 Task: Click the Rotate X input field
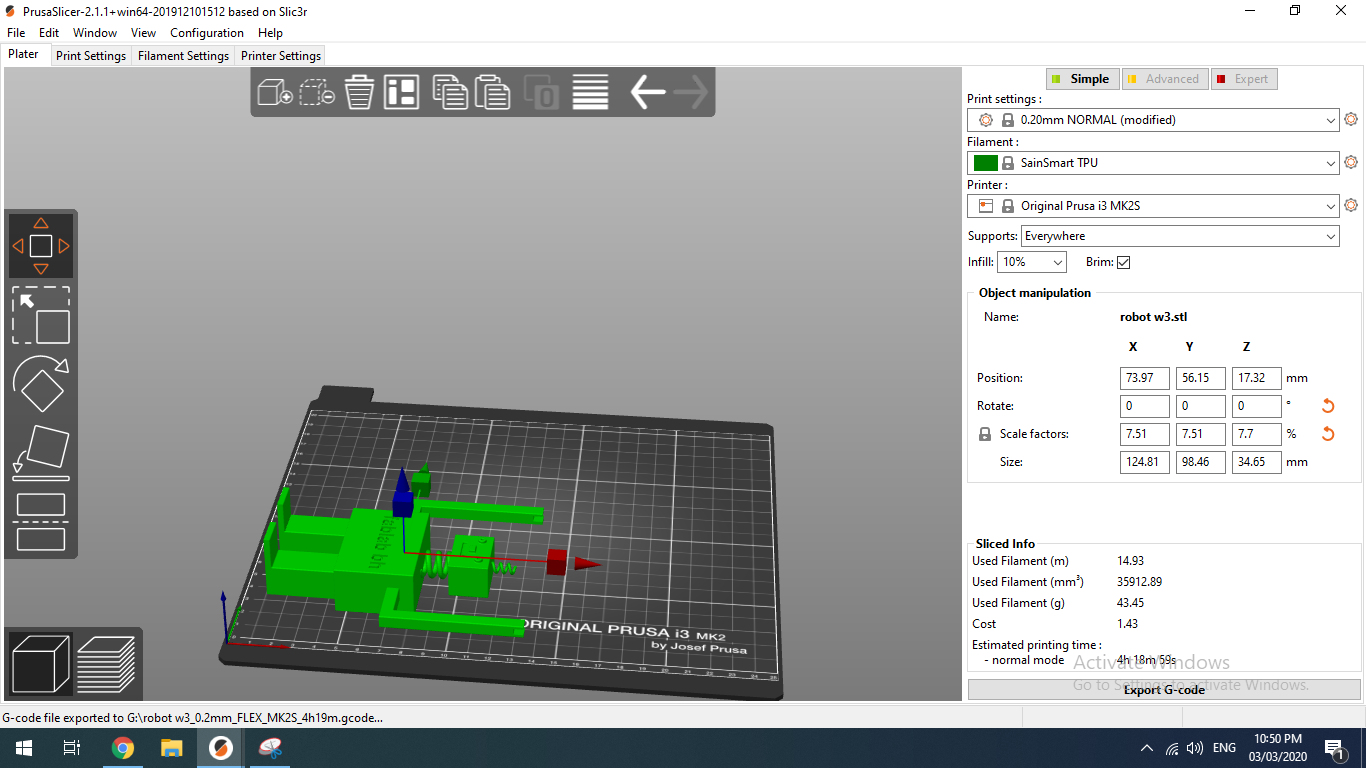[x=1145, y=406]
